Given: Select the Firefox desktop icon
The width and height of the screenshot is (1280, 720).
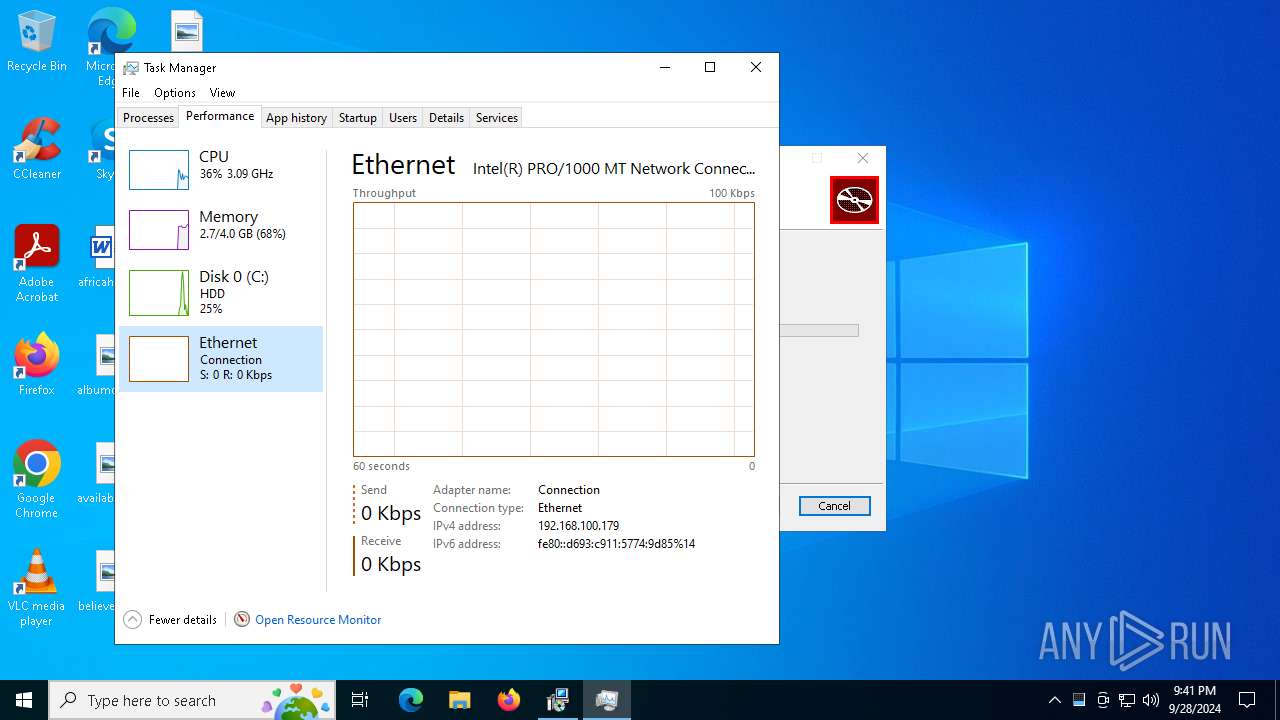Looking at the screenshot, I should pyautogui.click(x=37, y=364).
